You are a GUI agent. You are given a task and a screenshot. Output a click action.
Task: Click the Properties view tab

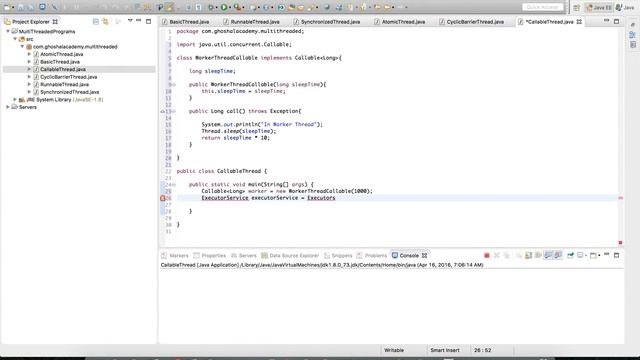(x=210, y=256)
